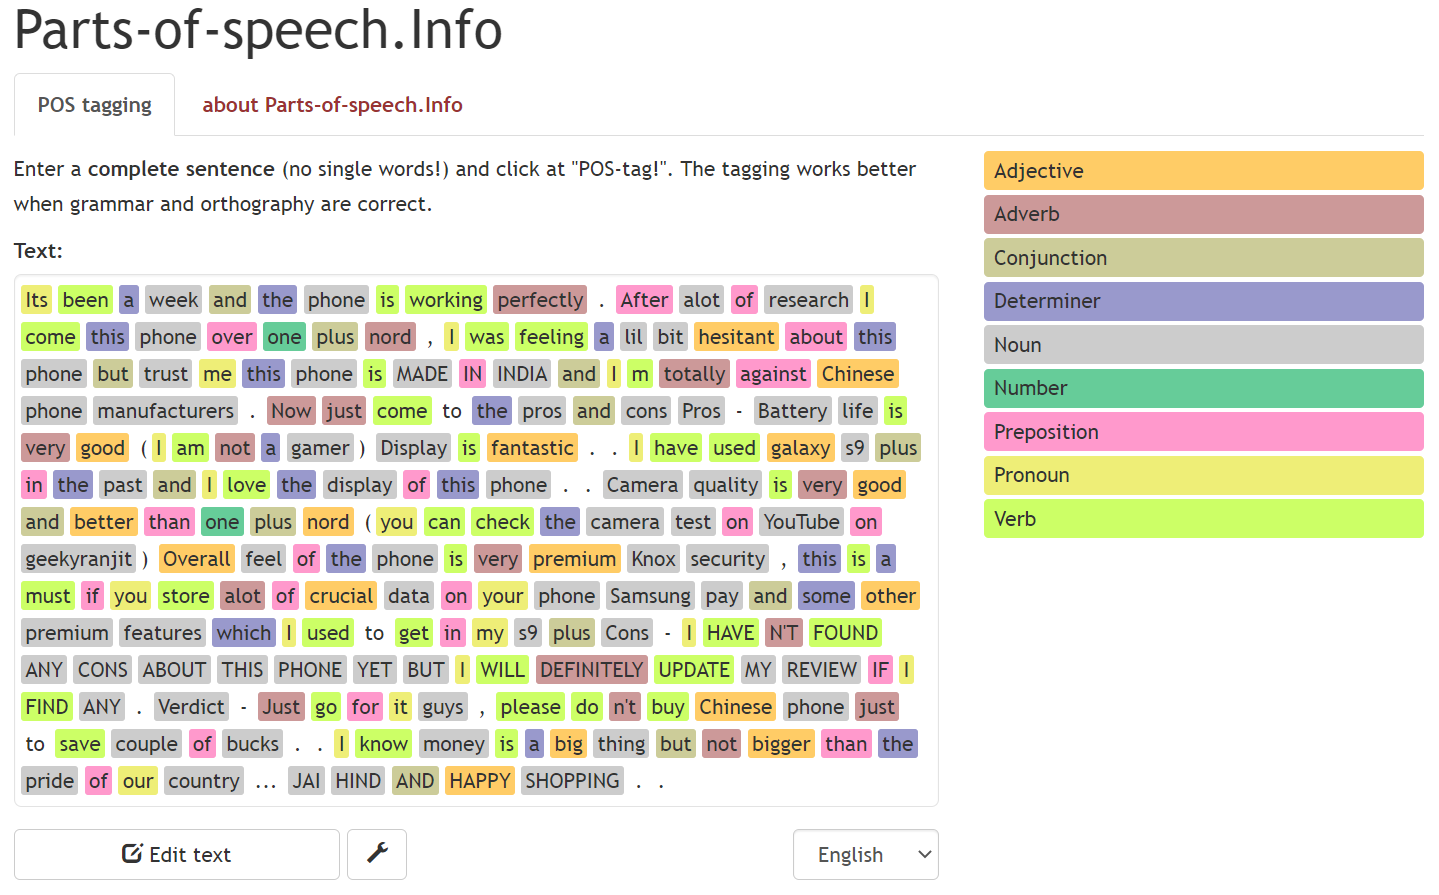Click the tagged word "DEFINITELY"
Screen dimensions: 1439x895
tap(592, 670)
